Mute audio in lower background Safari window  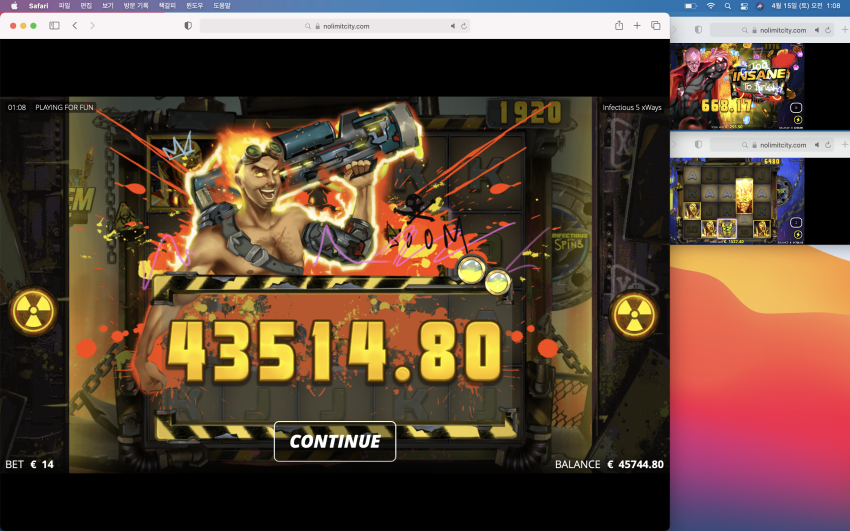816,145
